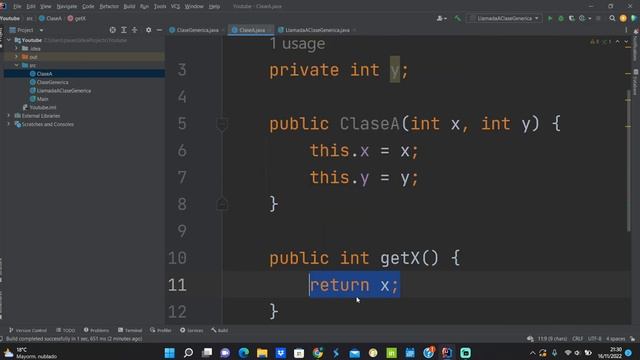The width and height of the screenshot is (640, 360).
Task: Click the Windows Start button
Action: click(169, 353)
